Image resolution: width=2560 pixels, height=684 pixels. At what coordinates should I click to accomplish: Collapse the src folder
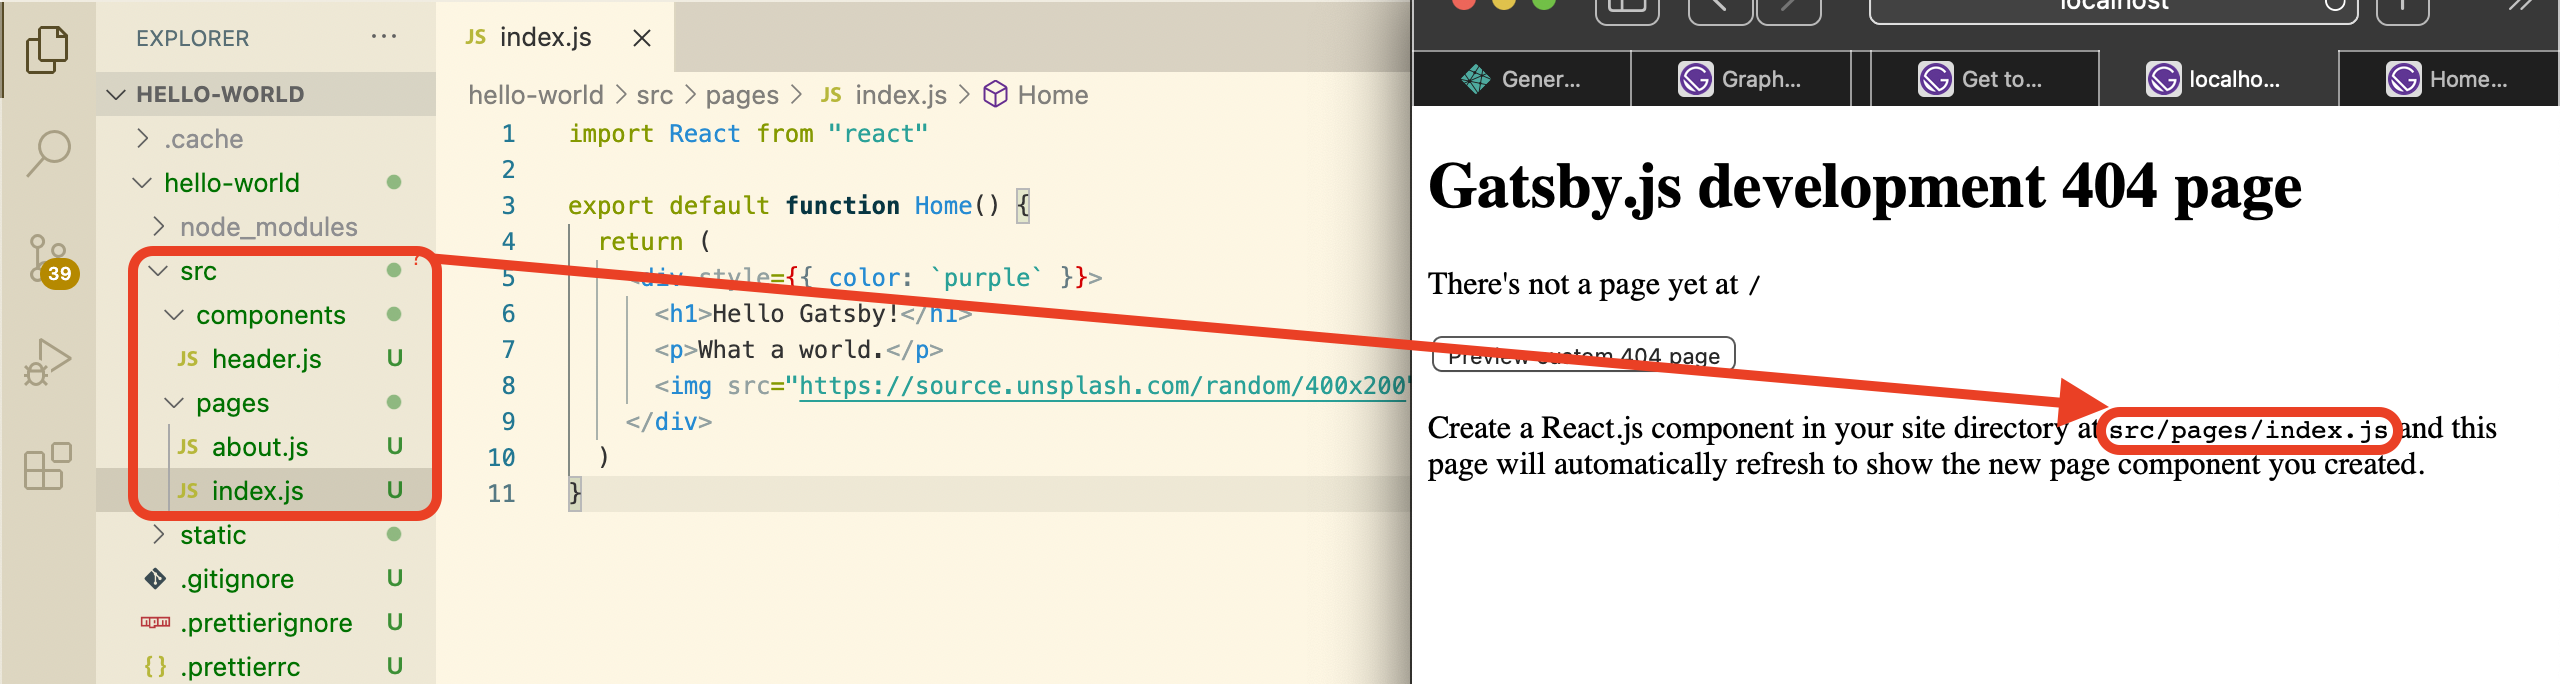(266, 271)
